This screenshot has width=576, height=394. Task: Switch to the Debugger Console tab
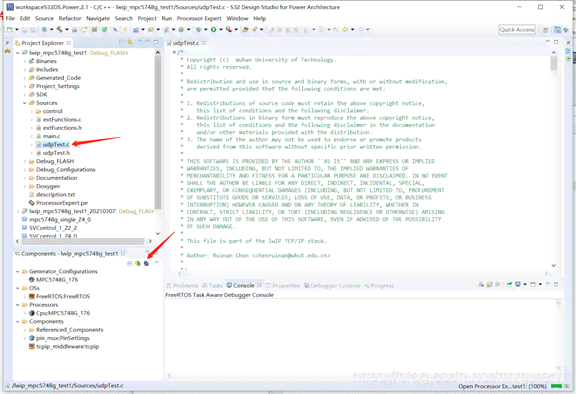click(332, 286)
